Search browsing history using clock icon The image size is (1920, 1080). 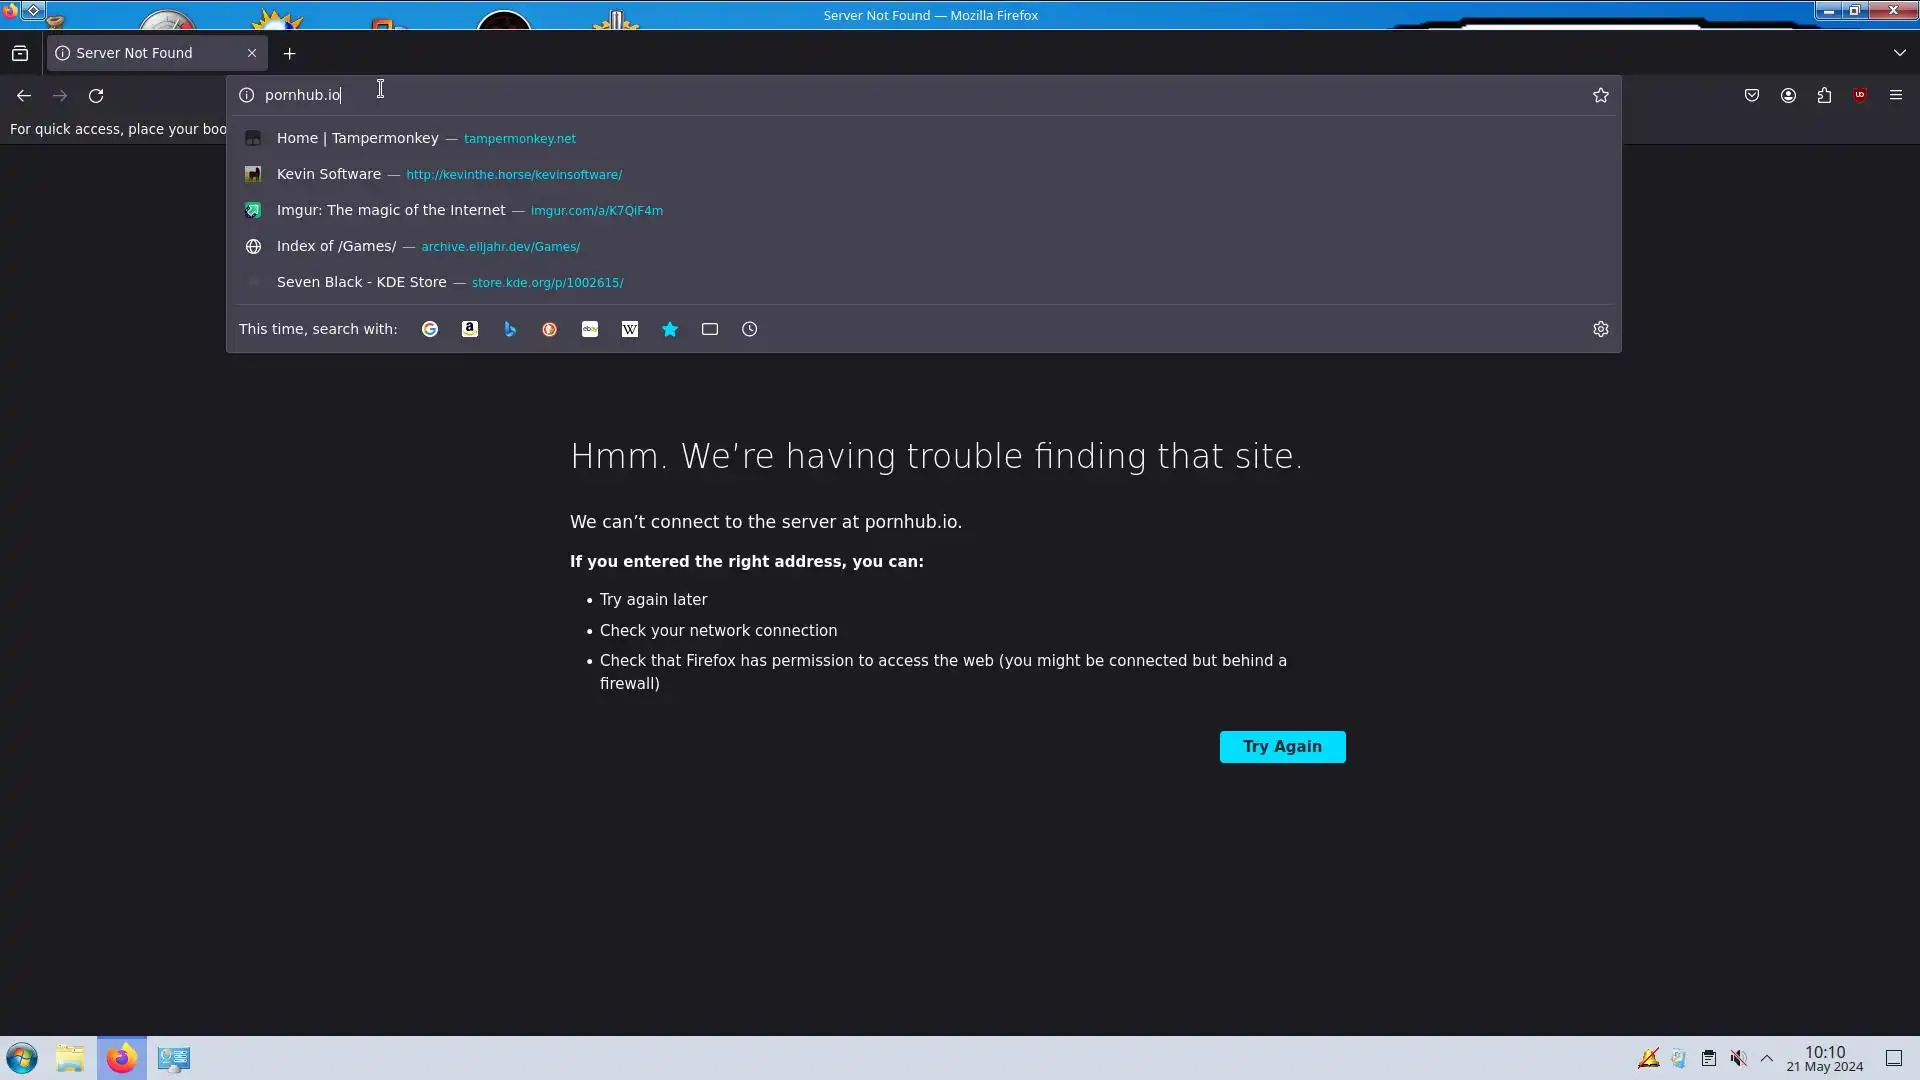[x=750, y=329]
